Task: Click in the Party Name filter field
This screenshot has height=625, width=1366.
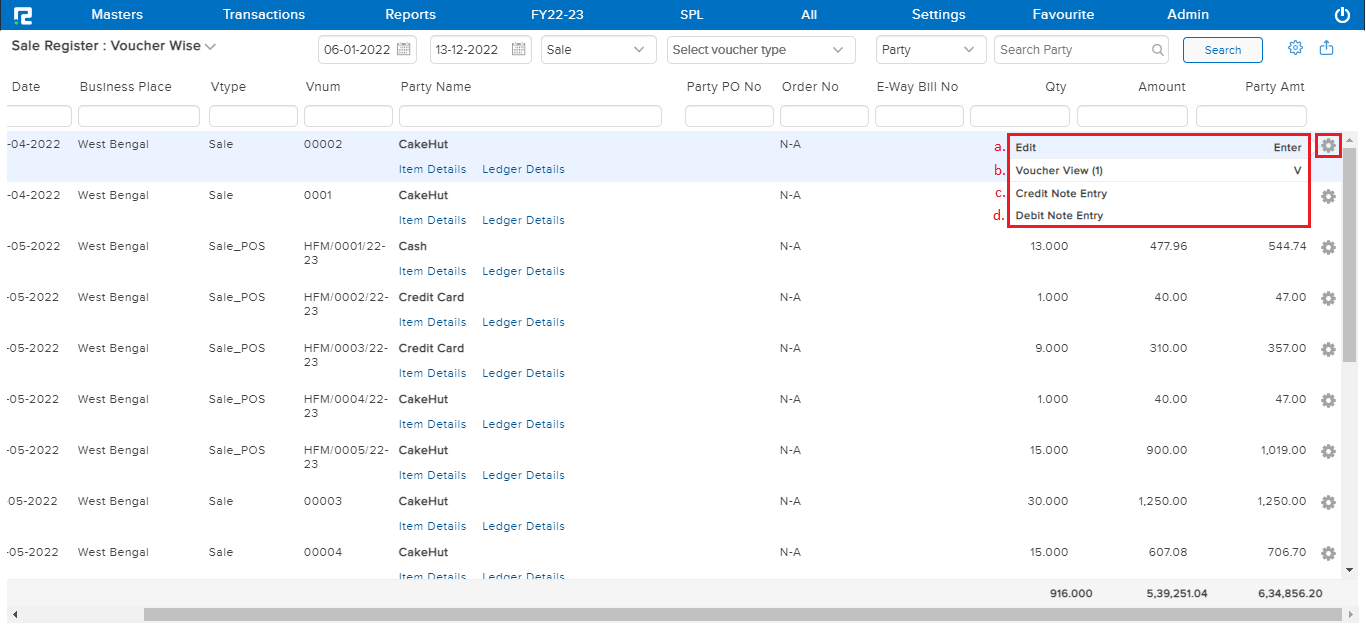Action: tap(530, 115)
